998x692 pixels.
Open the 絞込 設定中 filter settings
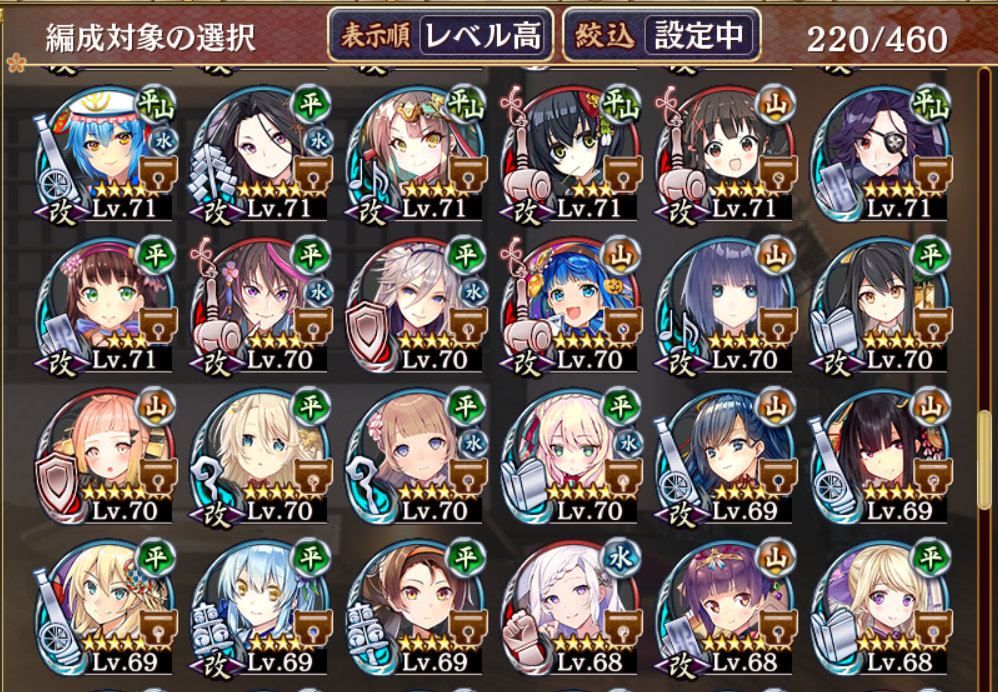(661, 35)
